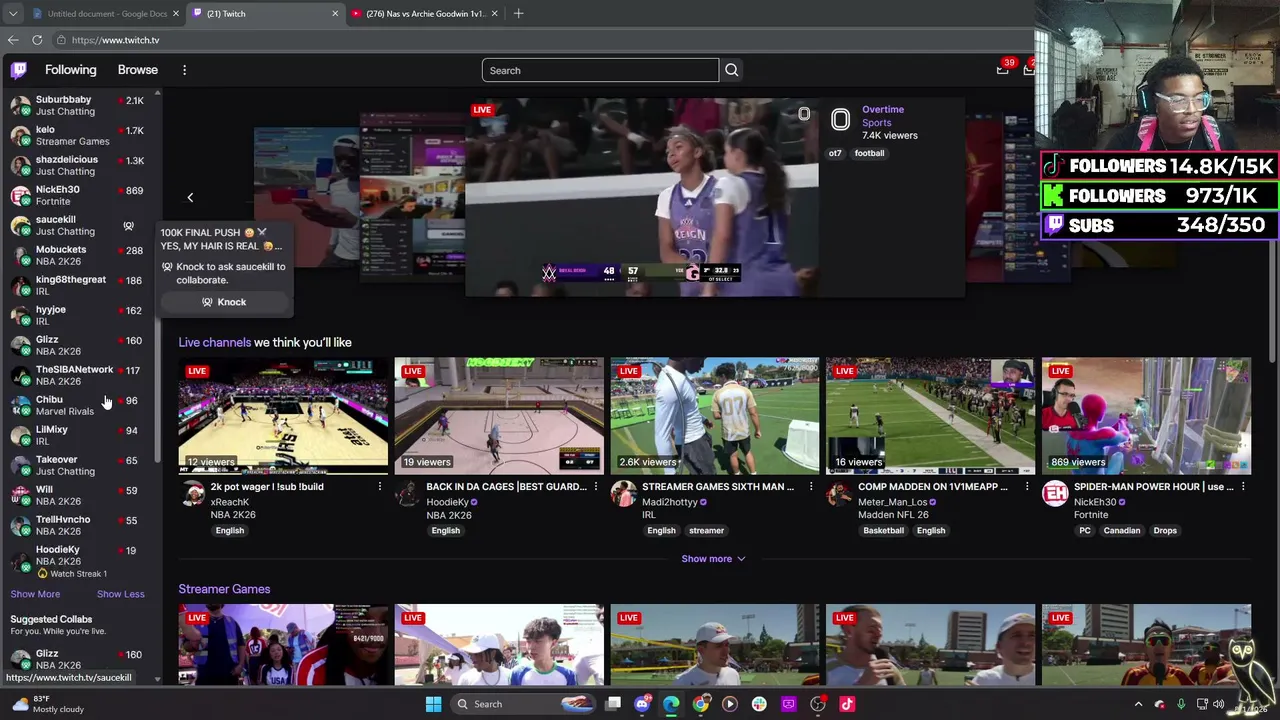Open Suburbbaby channel in the sidebar
This screenshot has height=720, width=1280.
tap(78, 105)
